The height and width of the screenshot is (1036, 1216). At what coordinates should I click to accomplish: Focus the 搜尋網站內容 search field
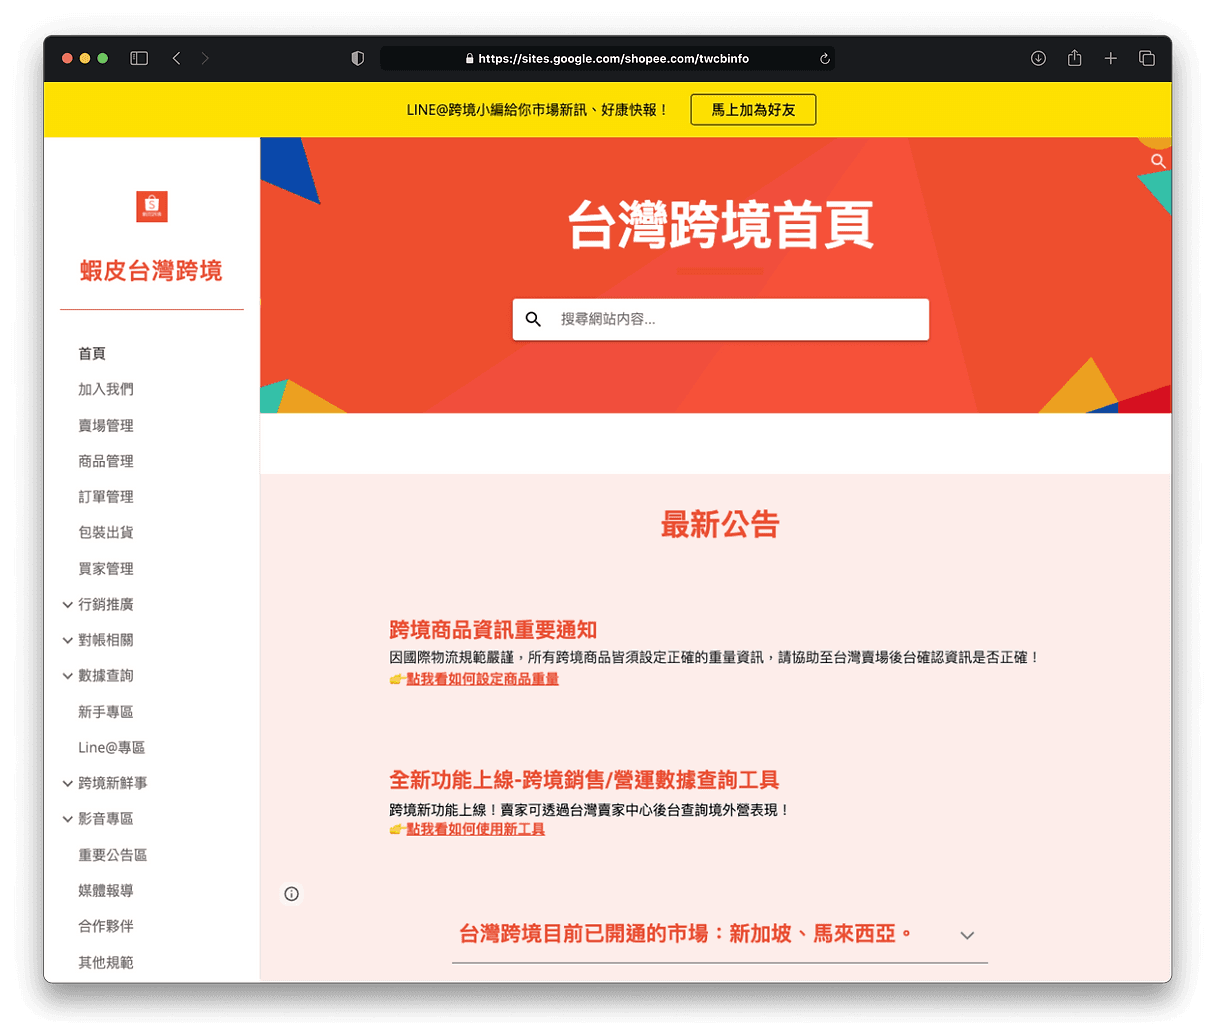tap(721, 319)
